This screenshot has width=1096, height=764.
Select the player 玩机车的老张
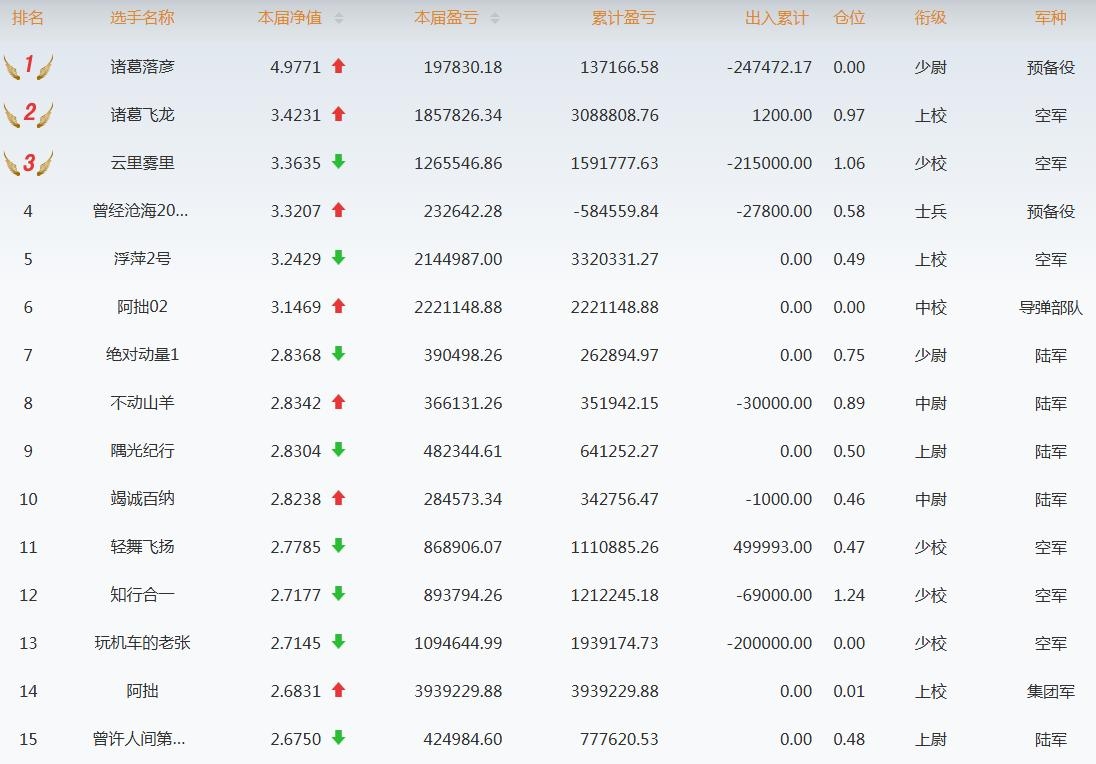pos(142,643)
